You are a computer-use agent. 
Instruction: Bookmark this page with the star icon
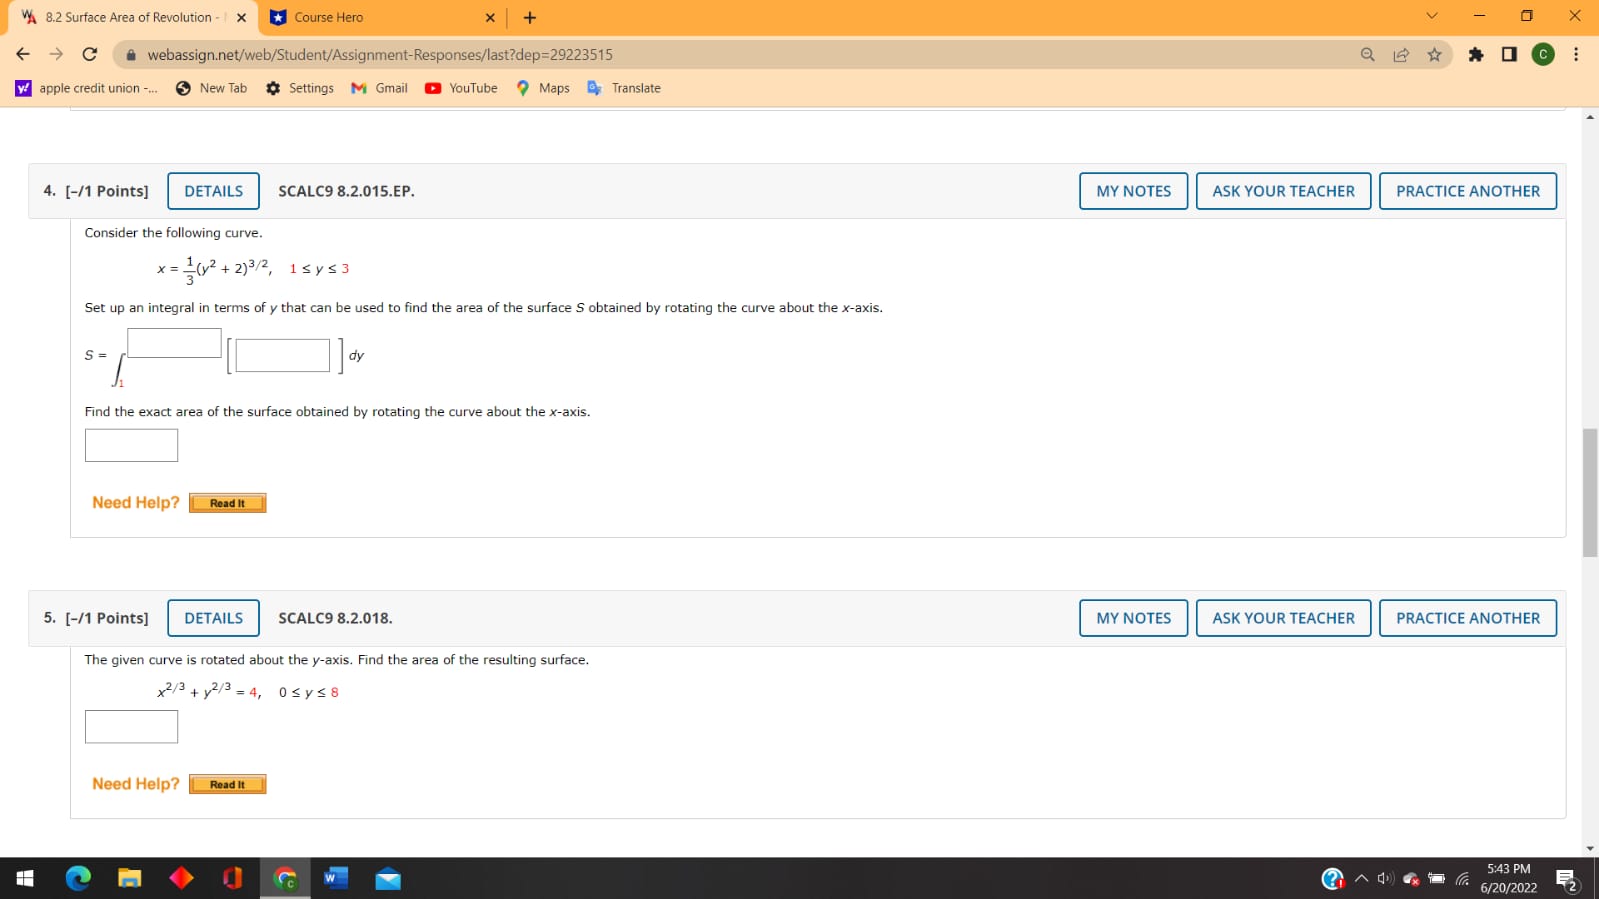tap(1434, 54)
